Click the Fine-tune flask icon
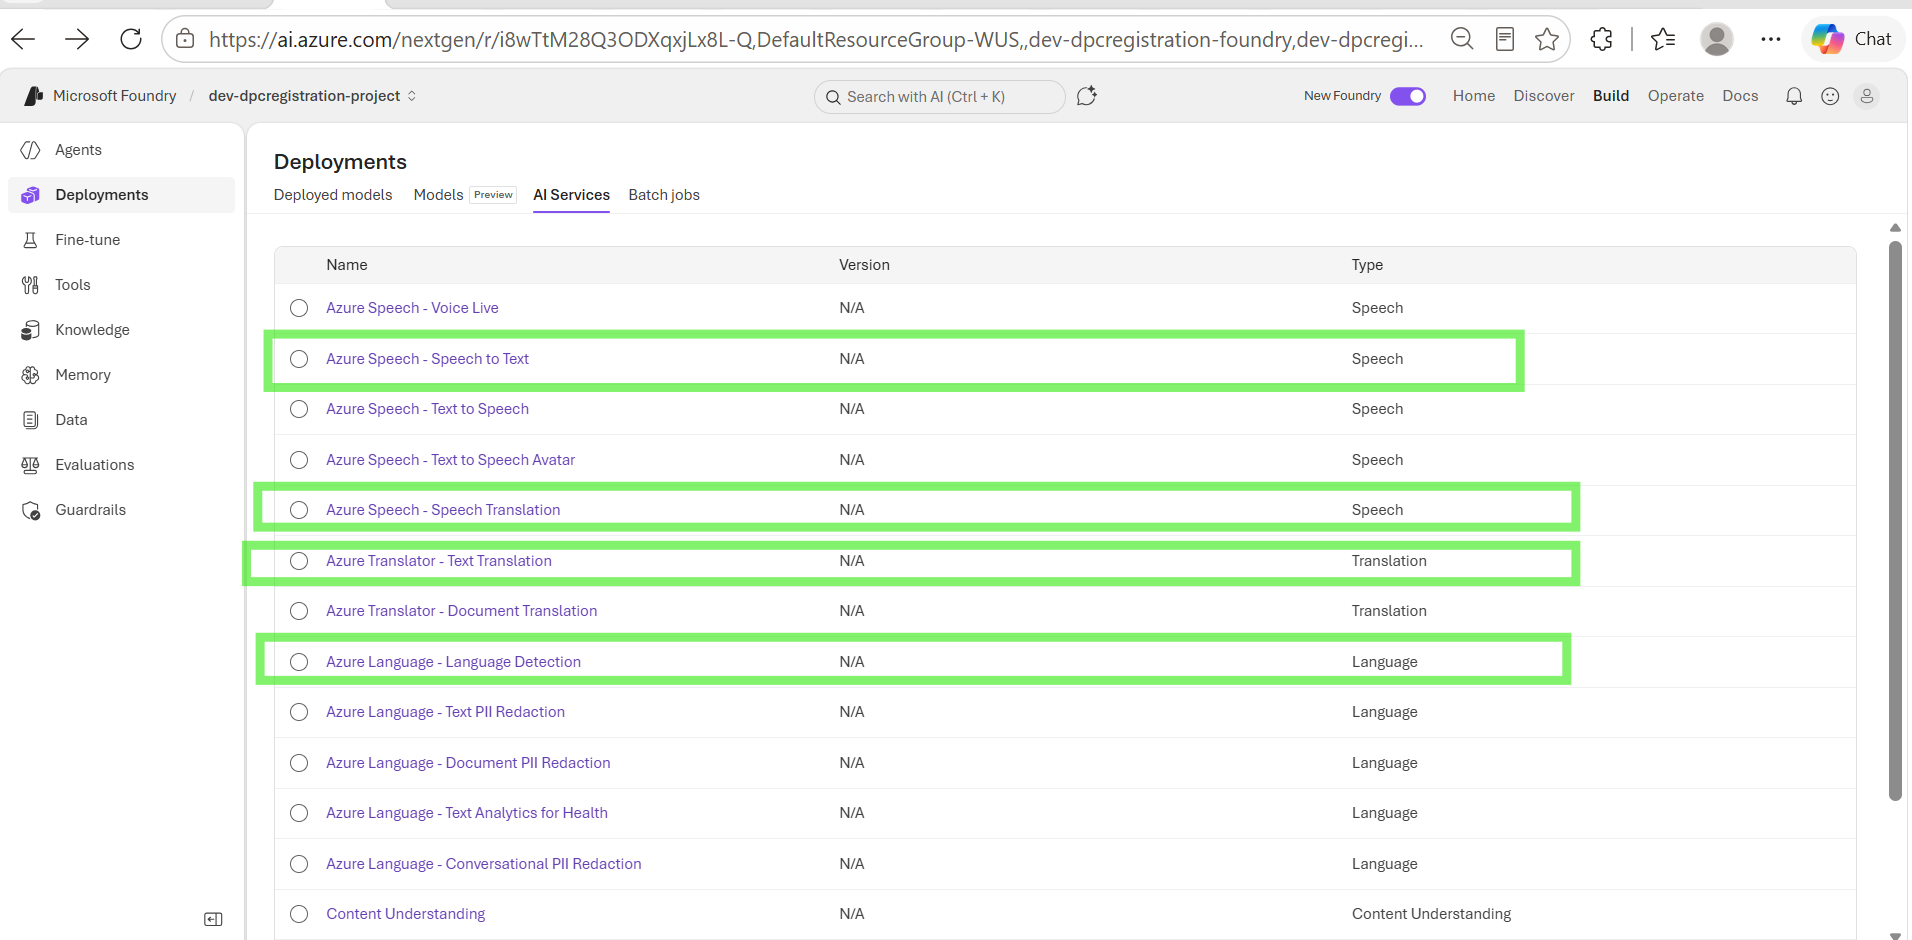1912x940 pixels. click(31, 240)
